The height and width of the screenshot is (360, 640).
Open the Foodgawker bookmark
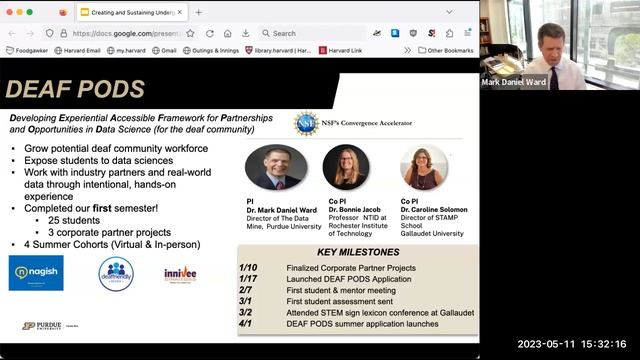coord(27,51)
